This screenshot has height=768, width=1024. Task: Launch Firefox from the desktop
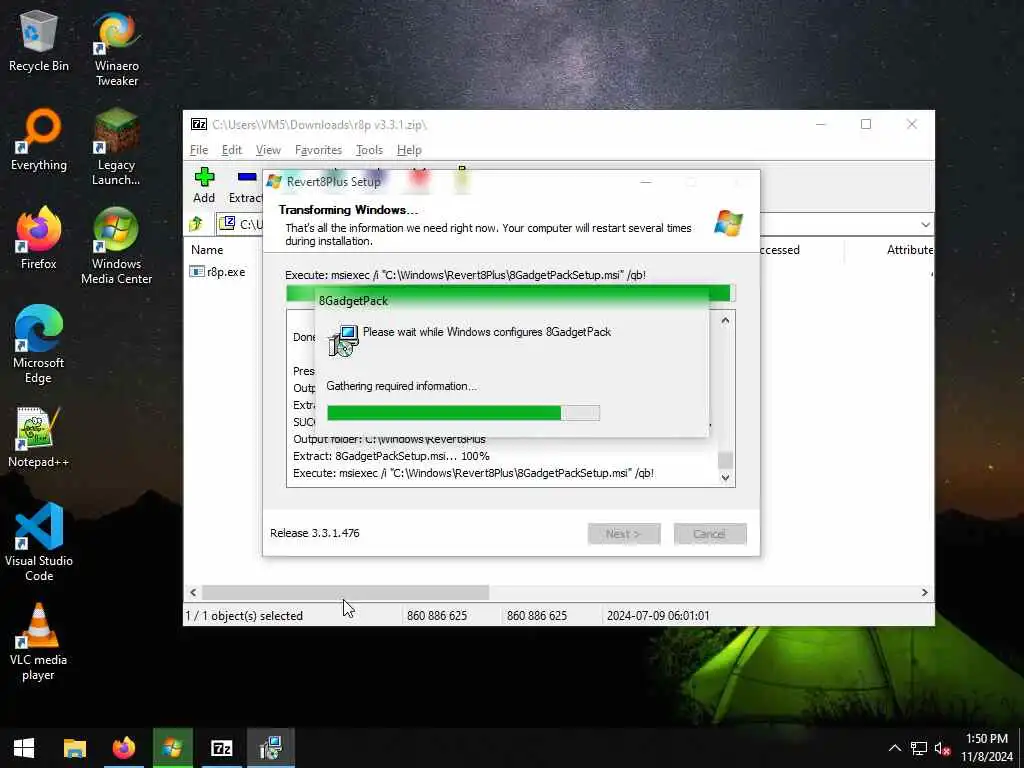point(39,238)
